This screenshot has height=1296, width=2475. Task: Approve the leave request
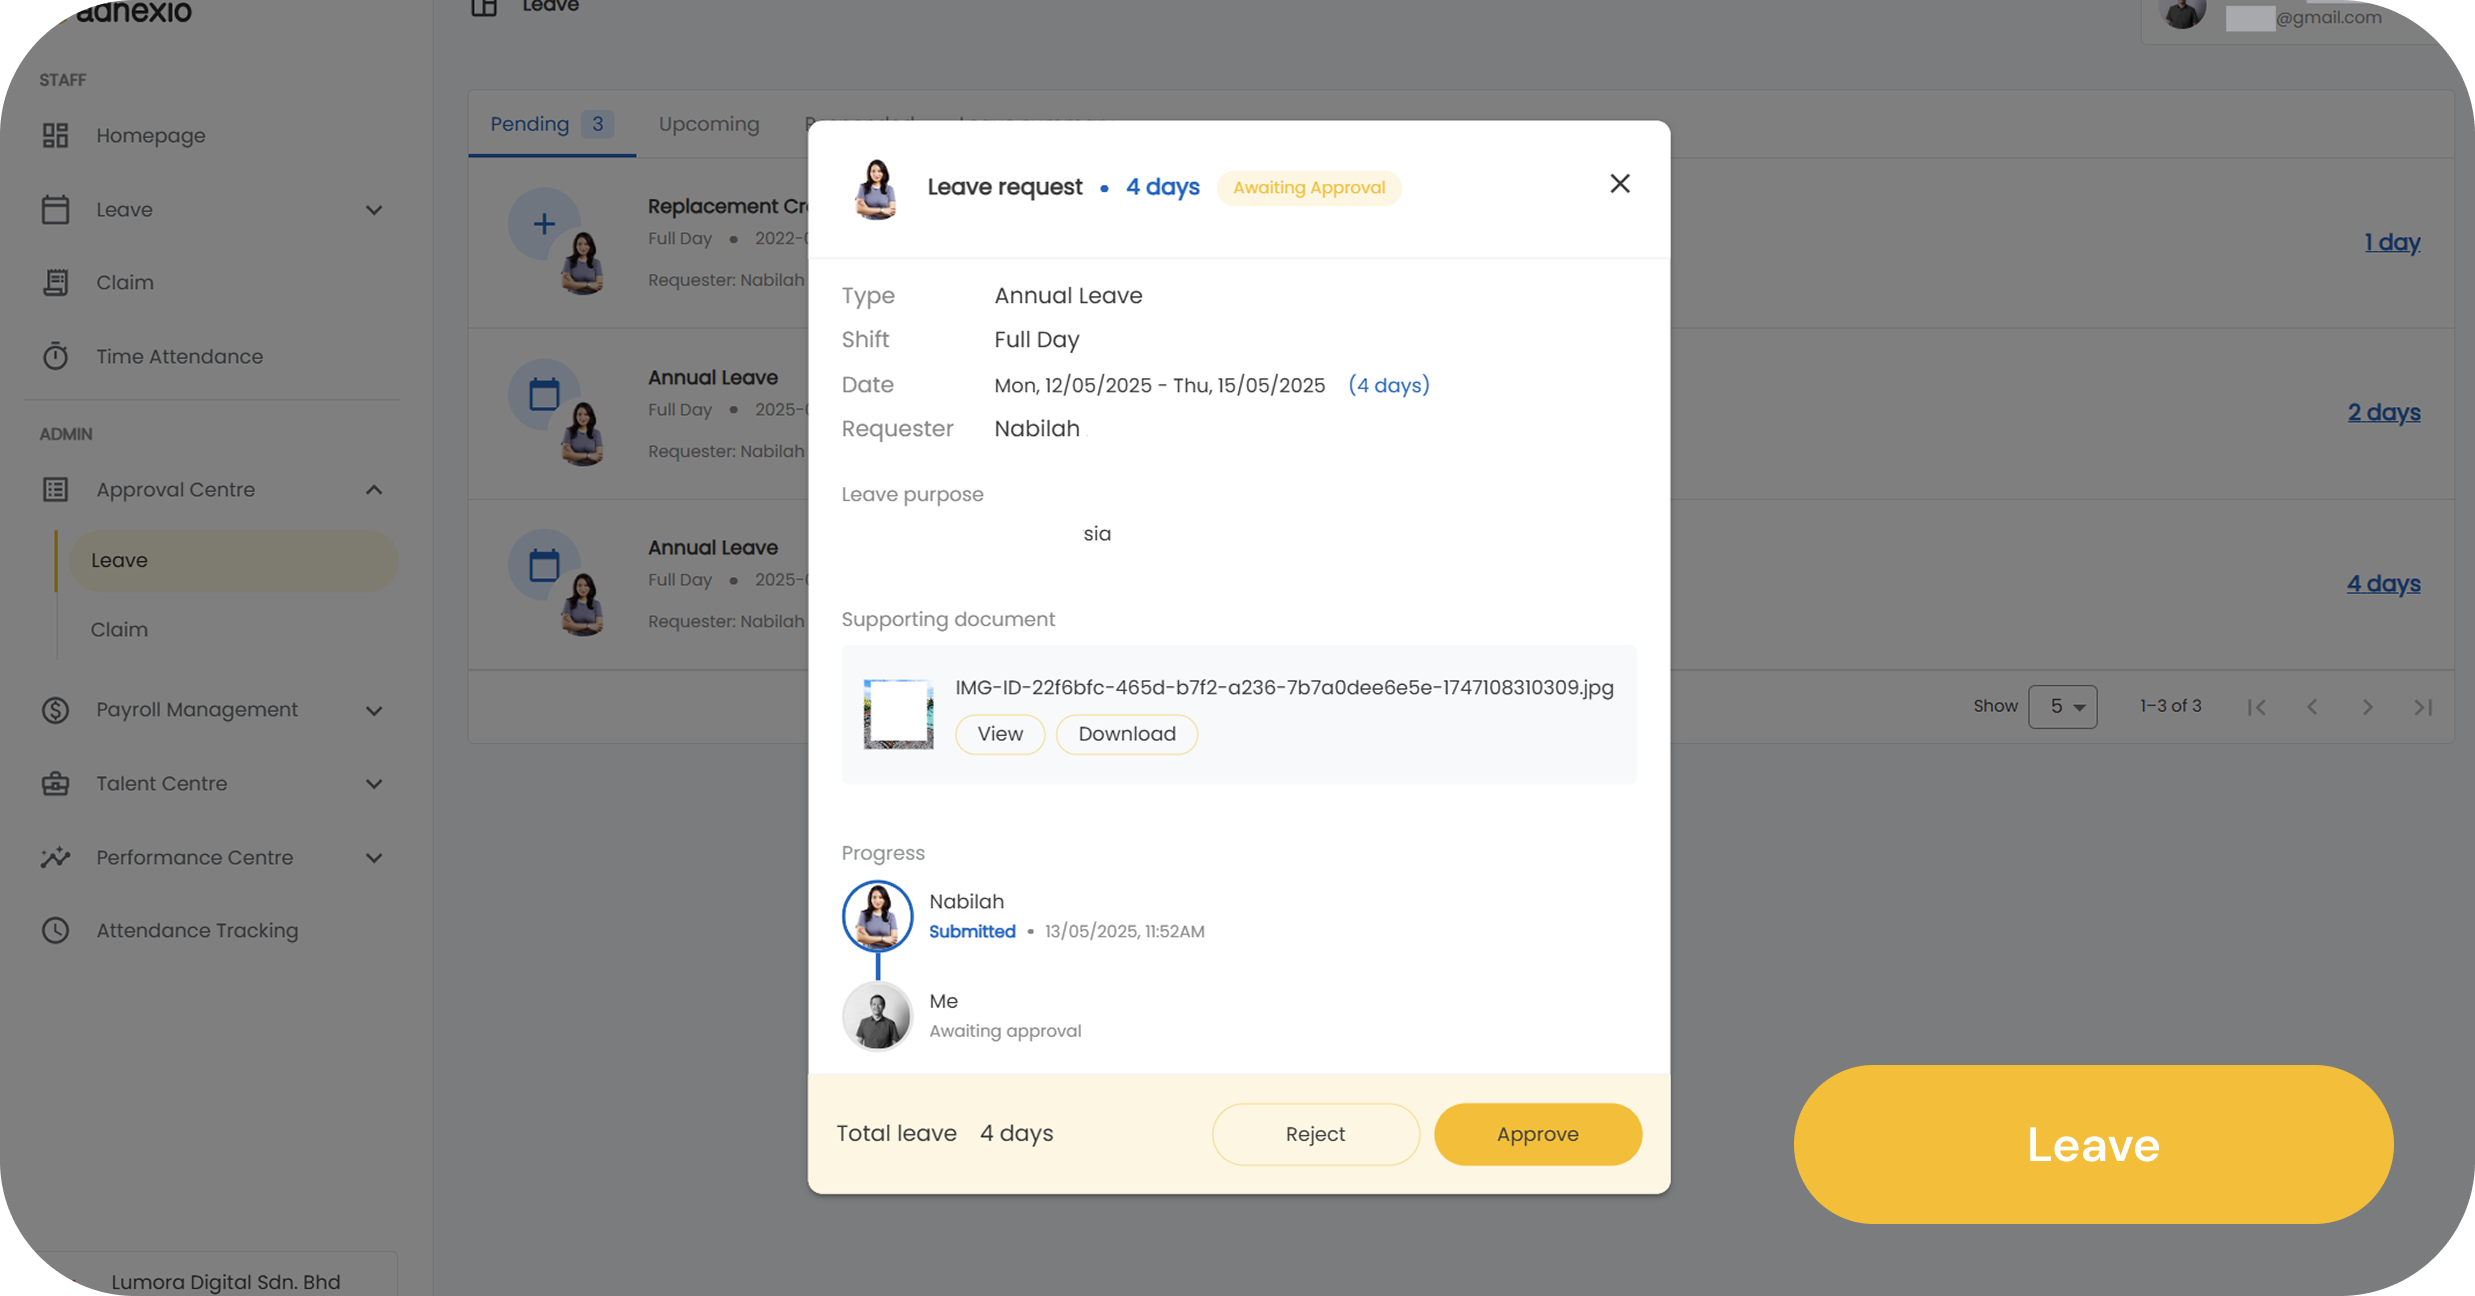(x=1537, y=1134)
